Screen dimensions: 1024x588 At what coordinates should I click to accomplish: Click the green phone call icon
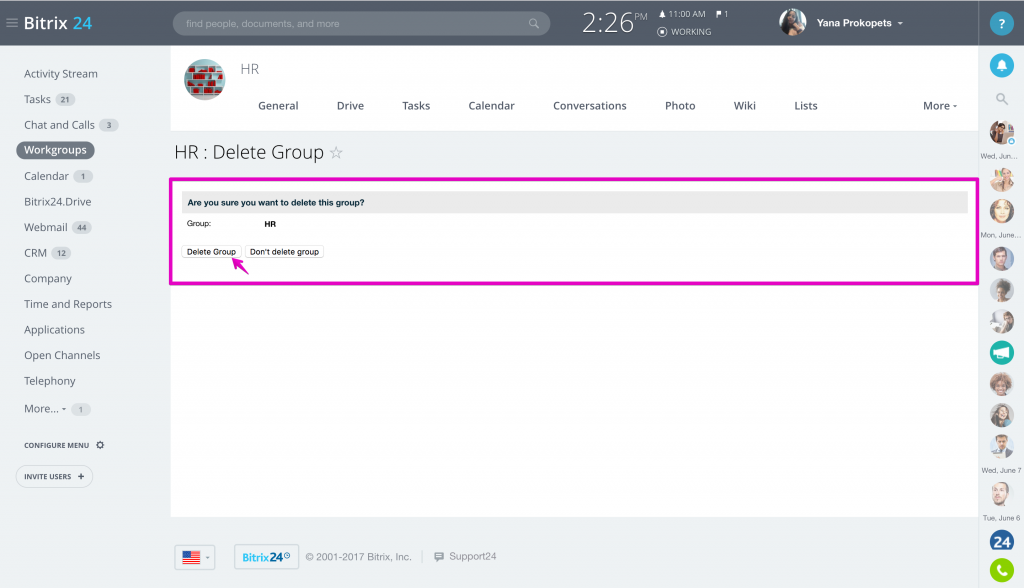point(1001,570)
